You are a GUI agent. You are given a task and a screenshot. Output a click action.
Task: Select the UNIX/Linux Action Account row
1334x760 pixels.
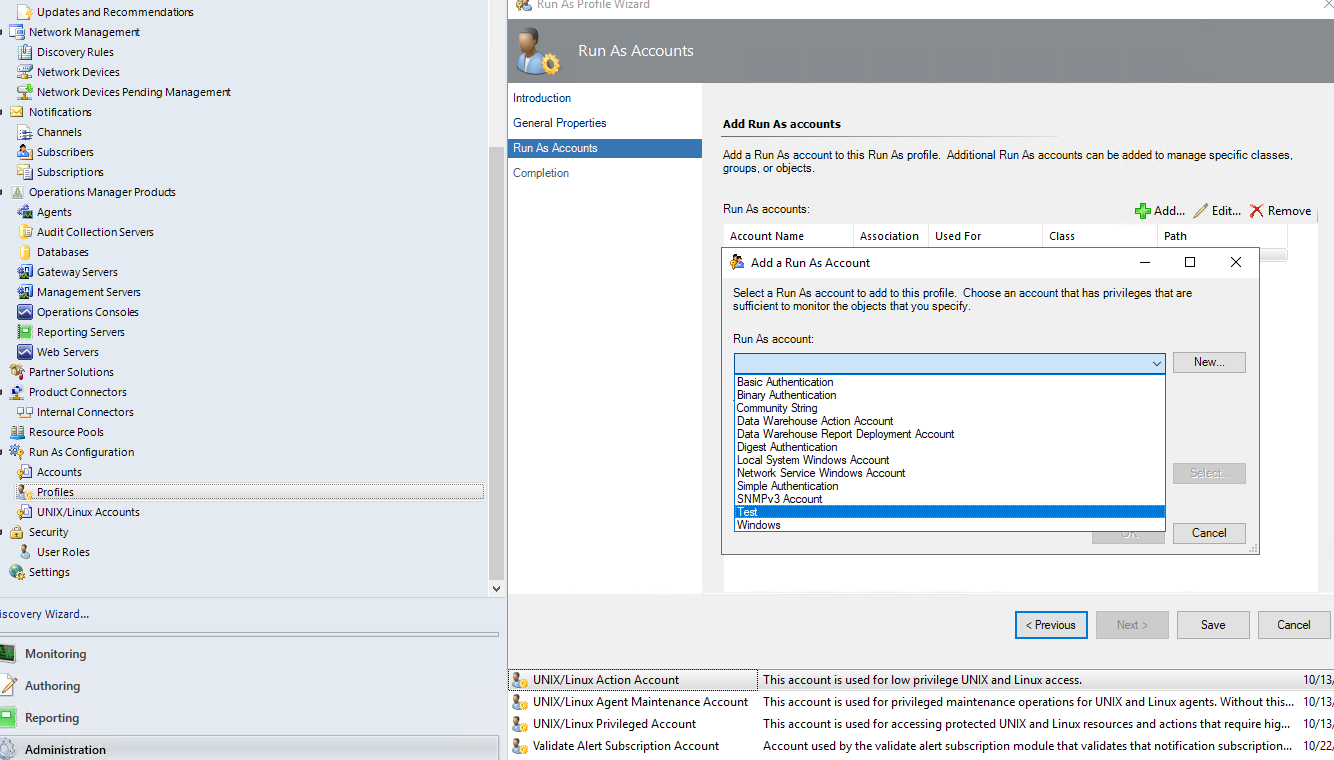(921, 680)
